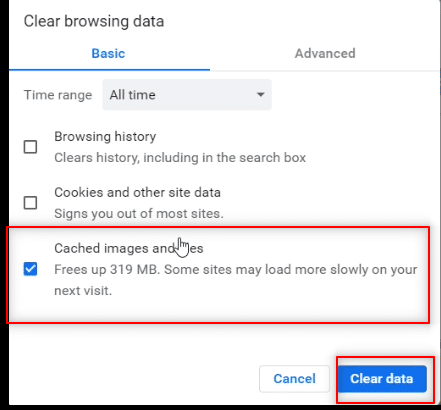Click the empty box icon next to Browsing history
The height and width of the screenshot is (410, 441).
pos(30,147)
